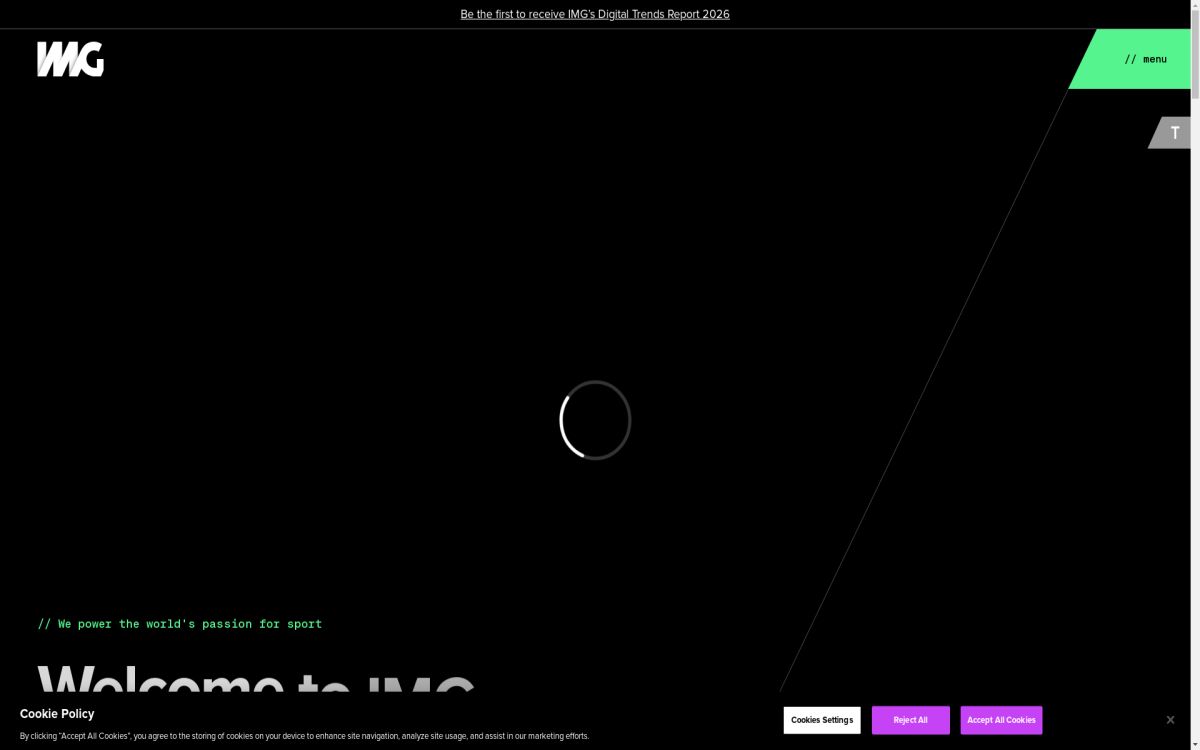Click the word 'menu' in the green tab

(1155, 59)
